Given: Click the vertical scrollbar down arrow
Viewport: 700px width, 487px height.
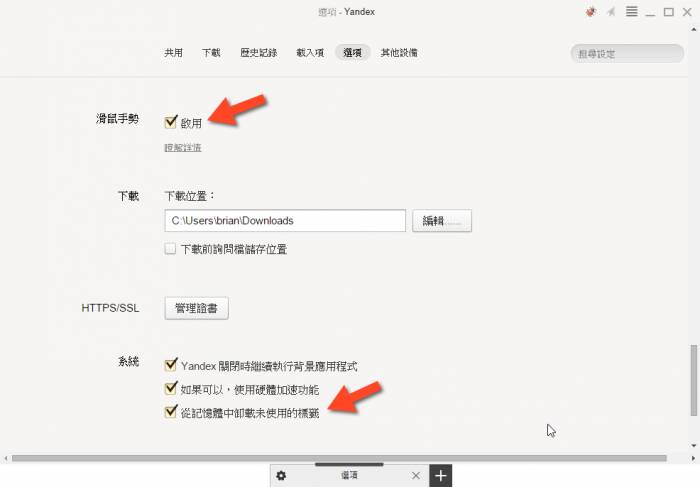Looking at the screenshot, I should click(x=693, y=445).
